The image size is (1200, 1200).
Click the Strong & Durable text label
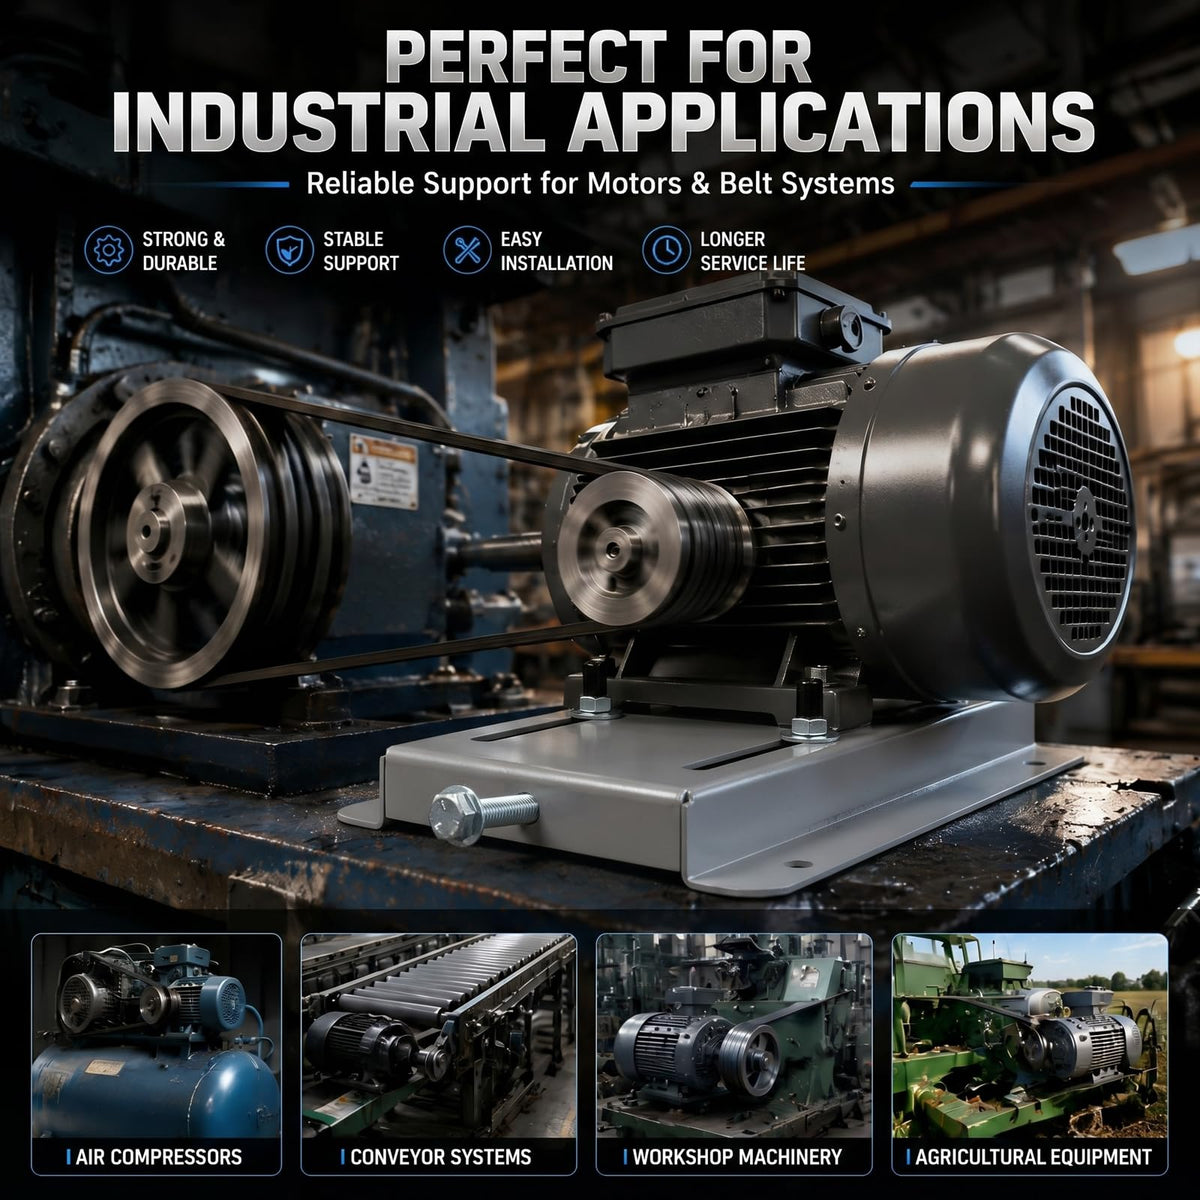point(183,251)
